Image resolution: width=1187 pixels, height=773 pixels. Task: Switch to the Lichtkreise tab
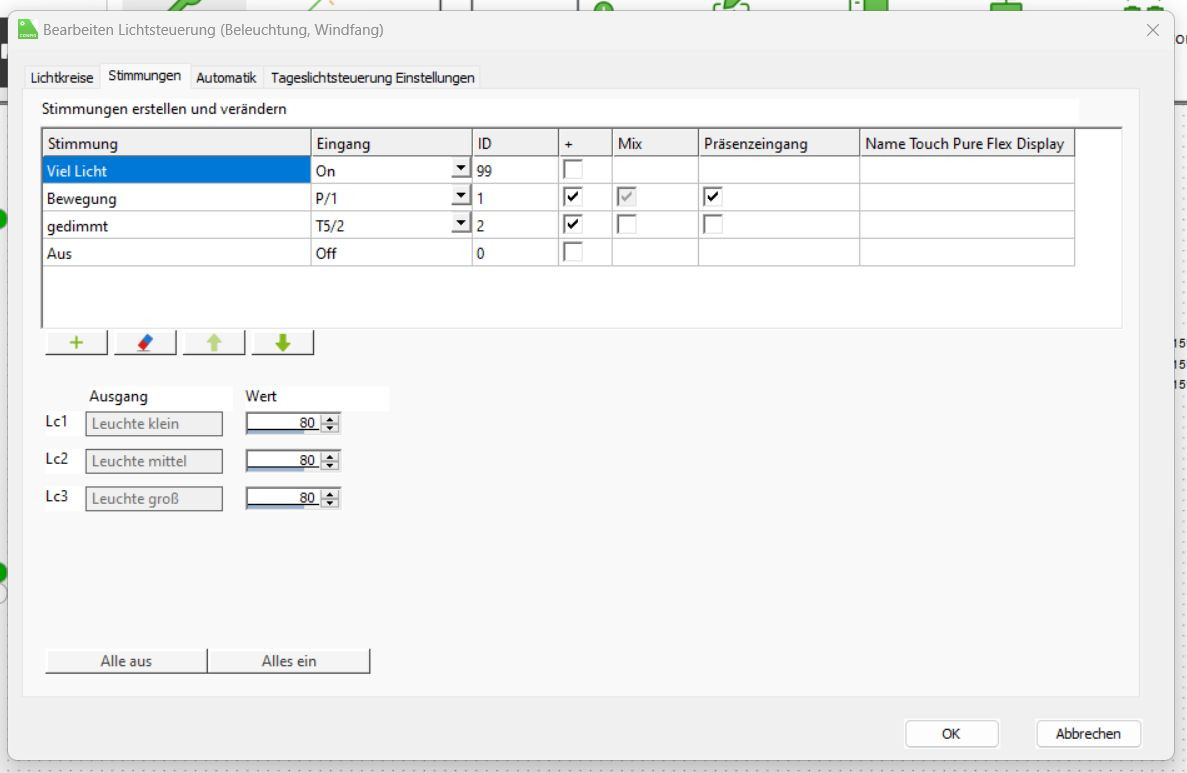(x=62, y=78)
